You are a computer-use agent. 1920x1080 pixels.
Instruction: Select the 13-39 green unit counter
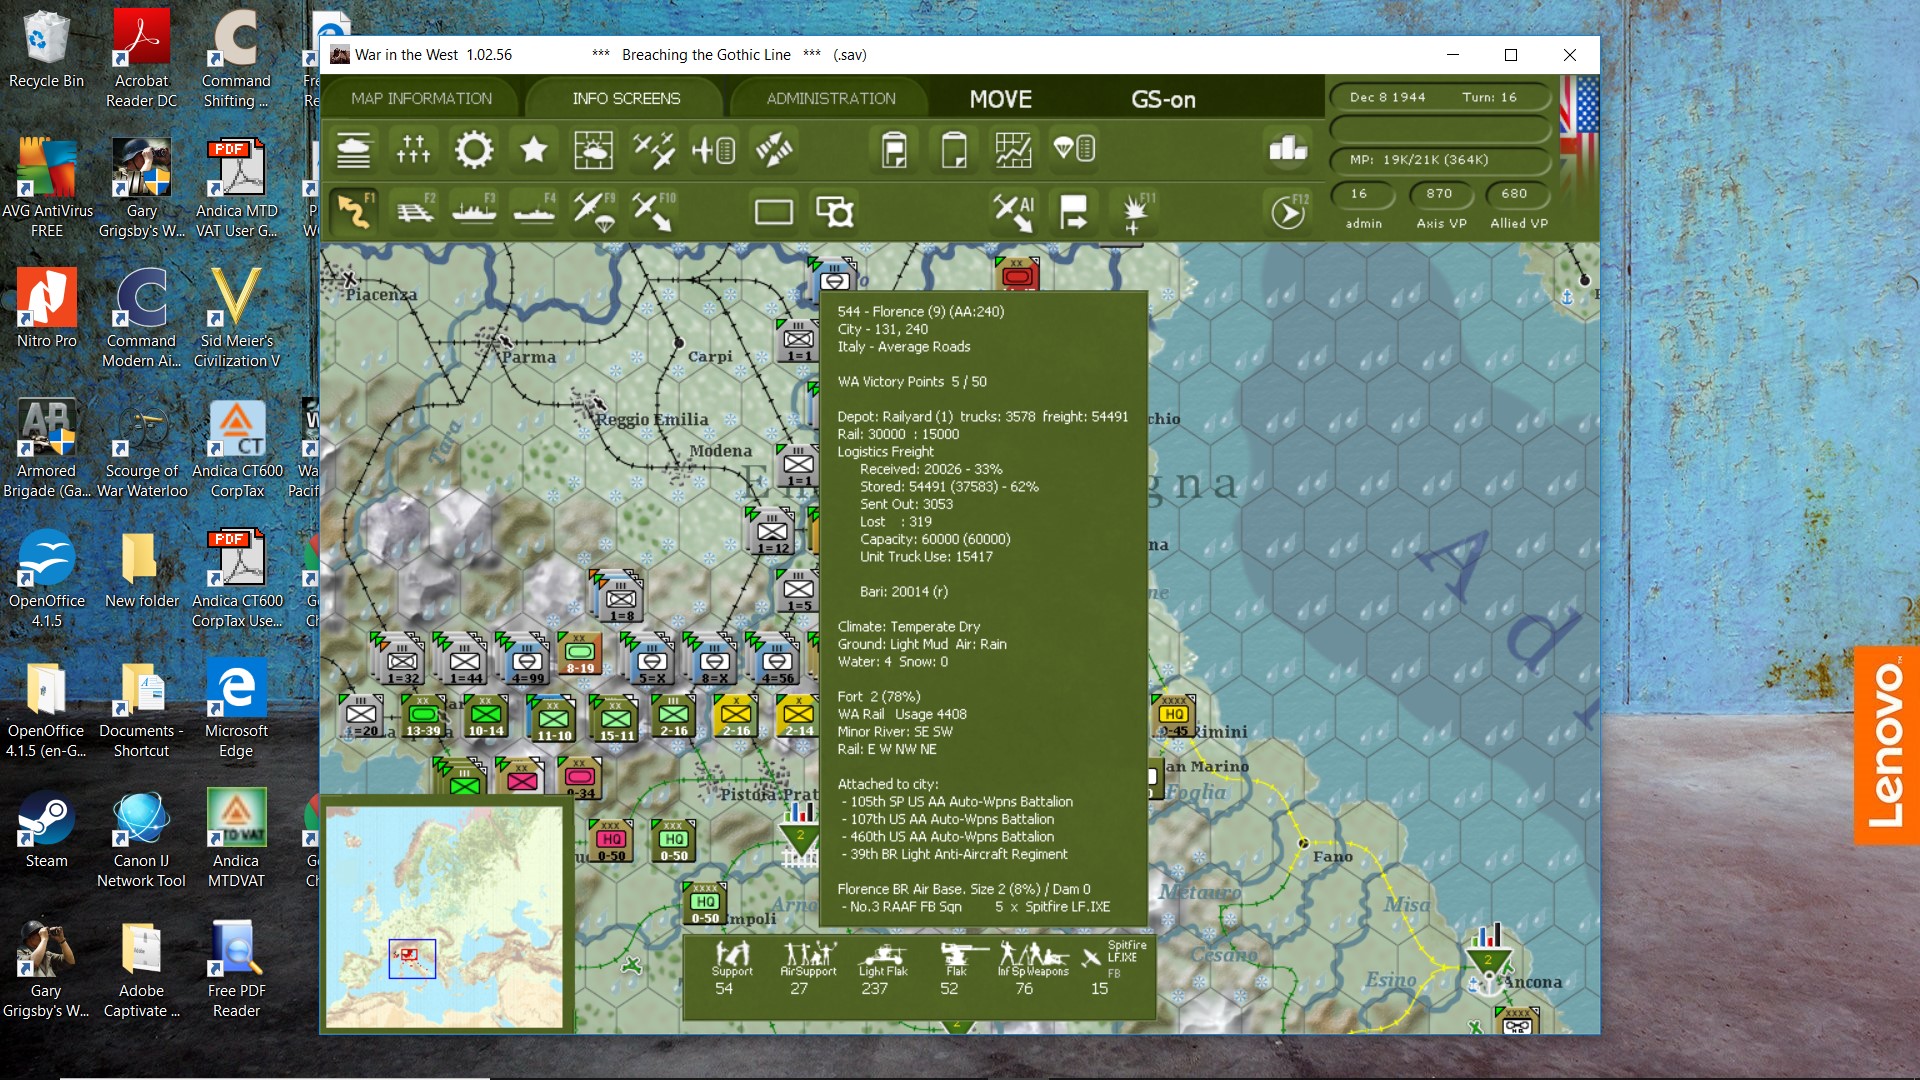[x=423, y=716]
